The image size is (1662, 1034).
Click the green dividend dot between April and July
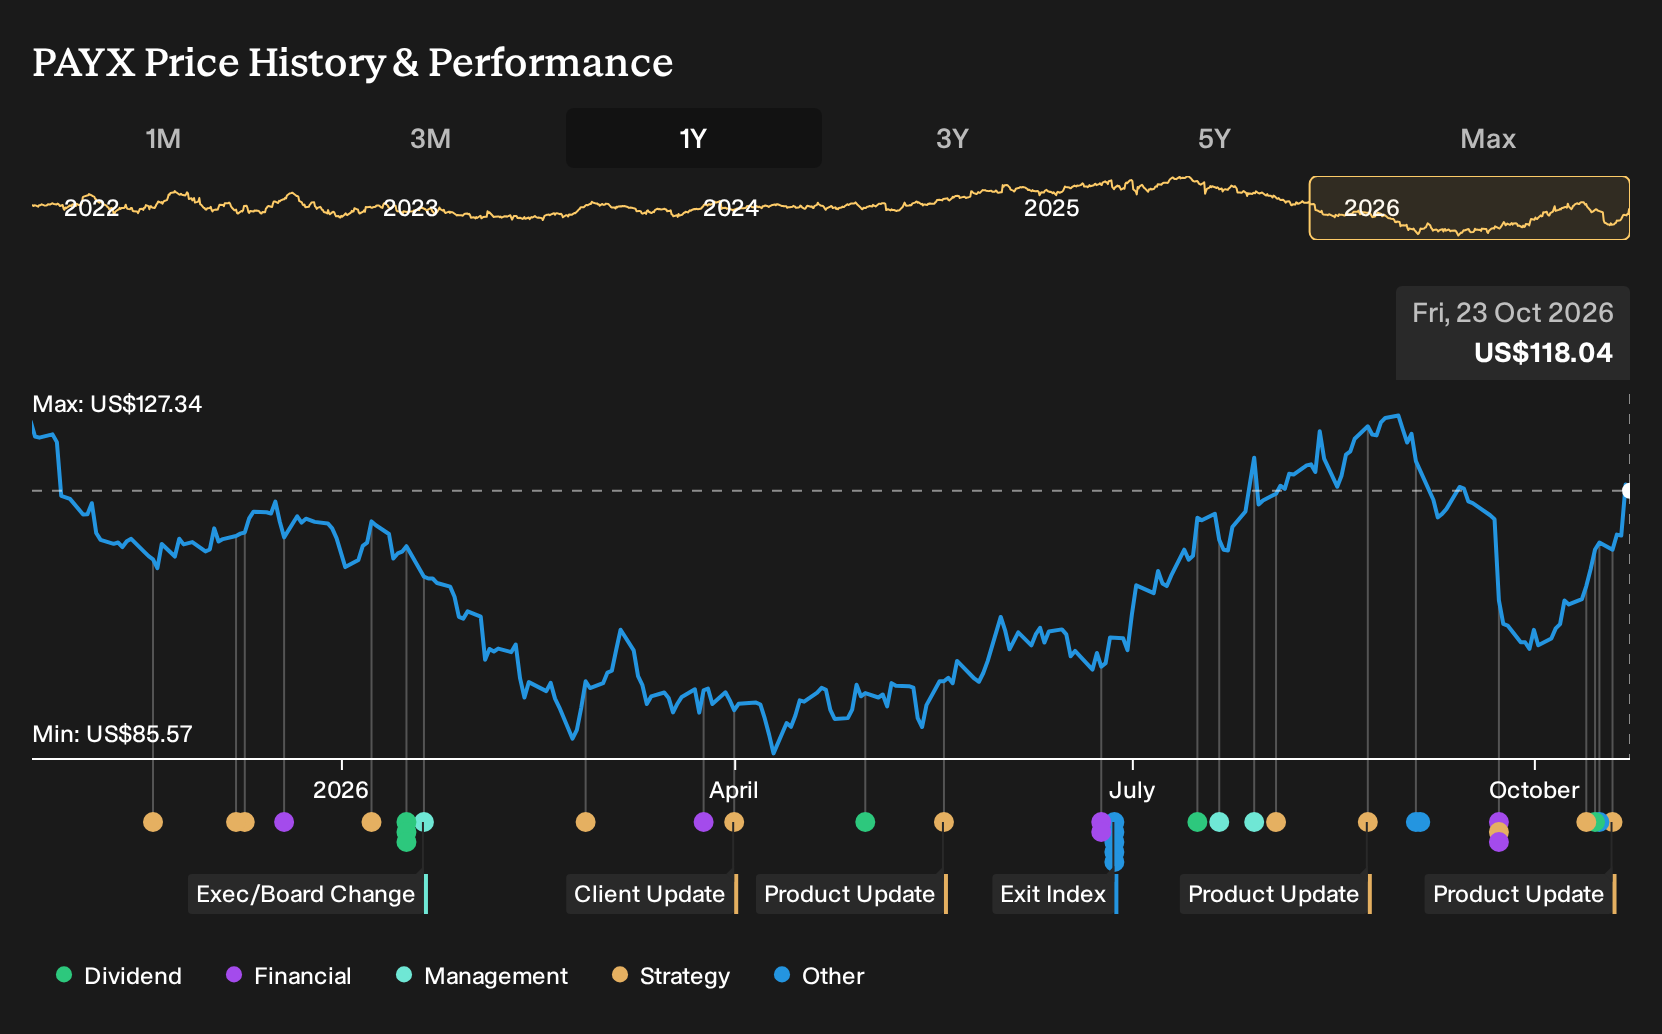pos(865,822)
